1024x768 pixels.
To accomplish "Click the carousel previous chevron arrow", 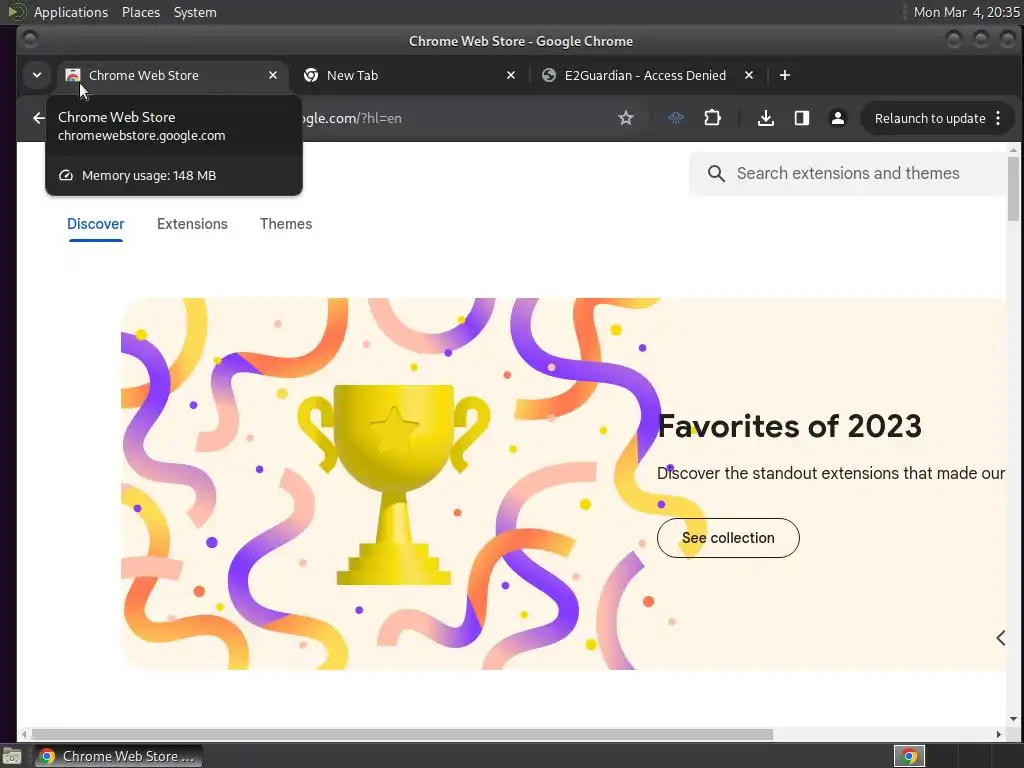I will (1000, 638).
